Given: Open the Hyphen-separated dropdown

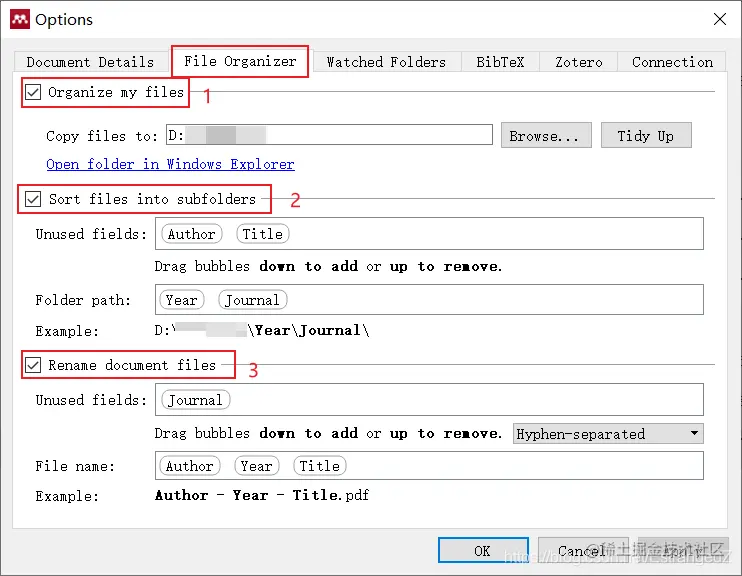Looking at the screenshot, I should point(608,434).
